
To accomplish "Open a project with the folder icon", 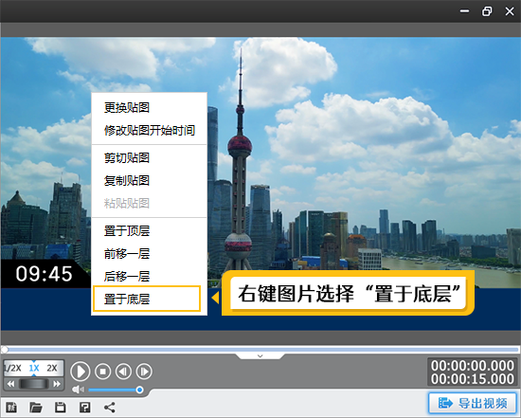I will tap(36, 407).
